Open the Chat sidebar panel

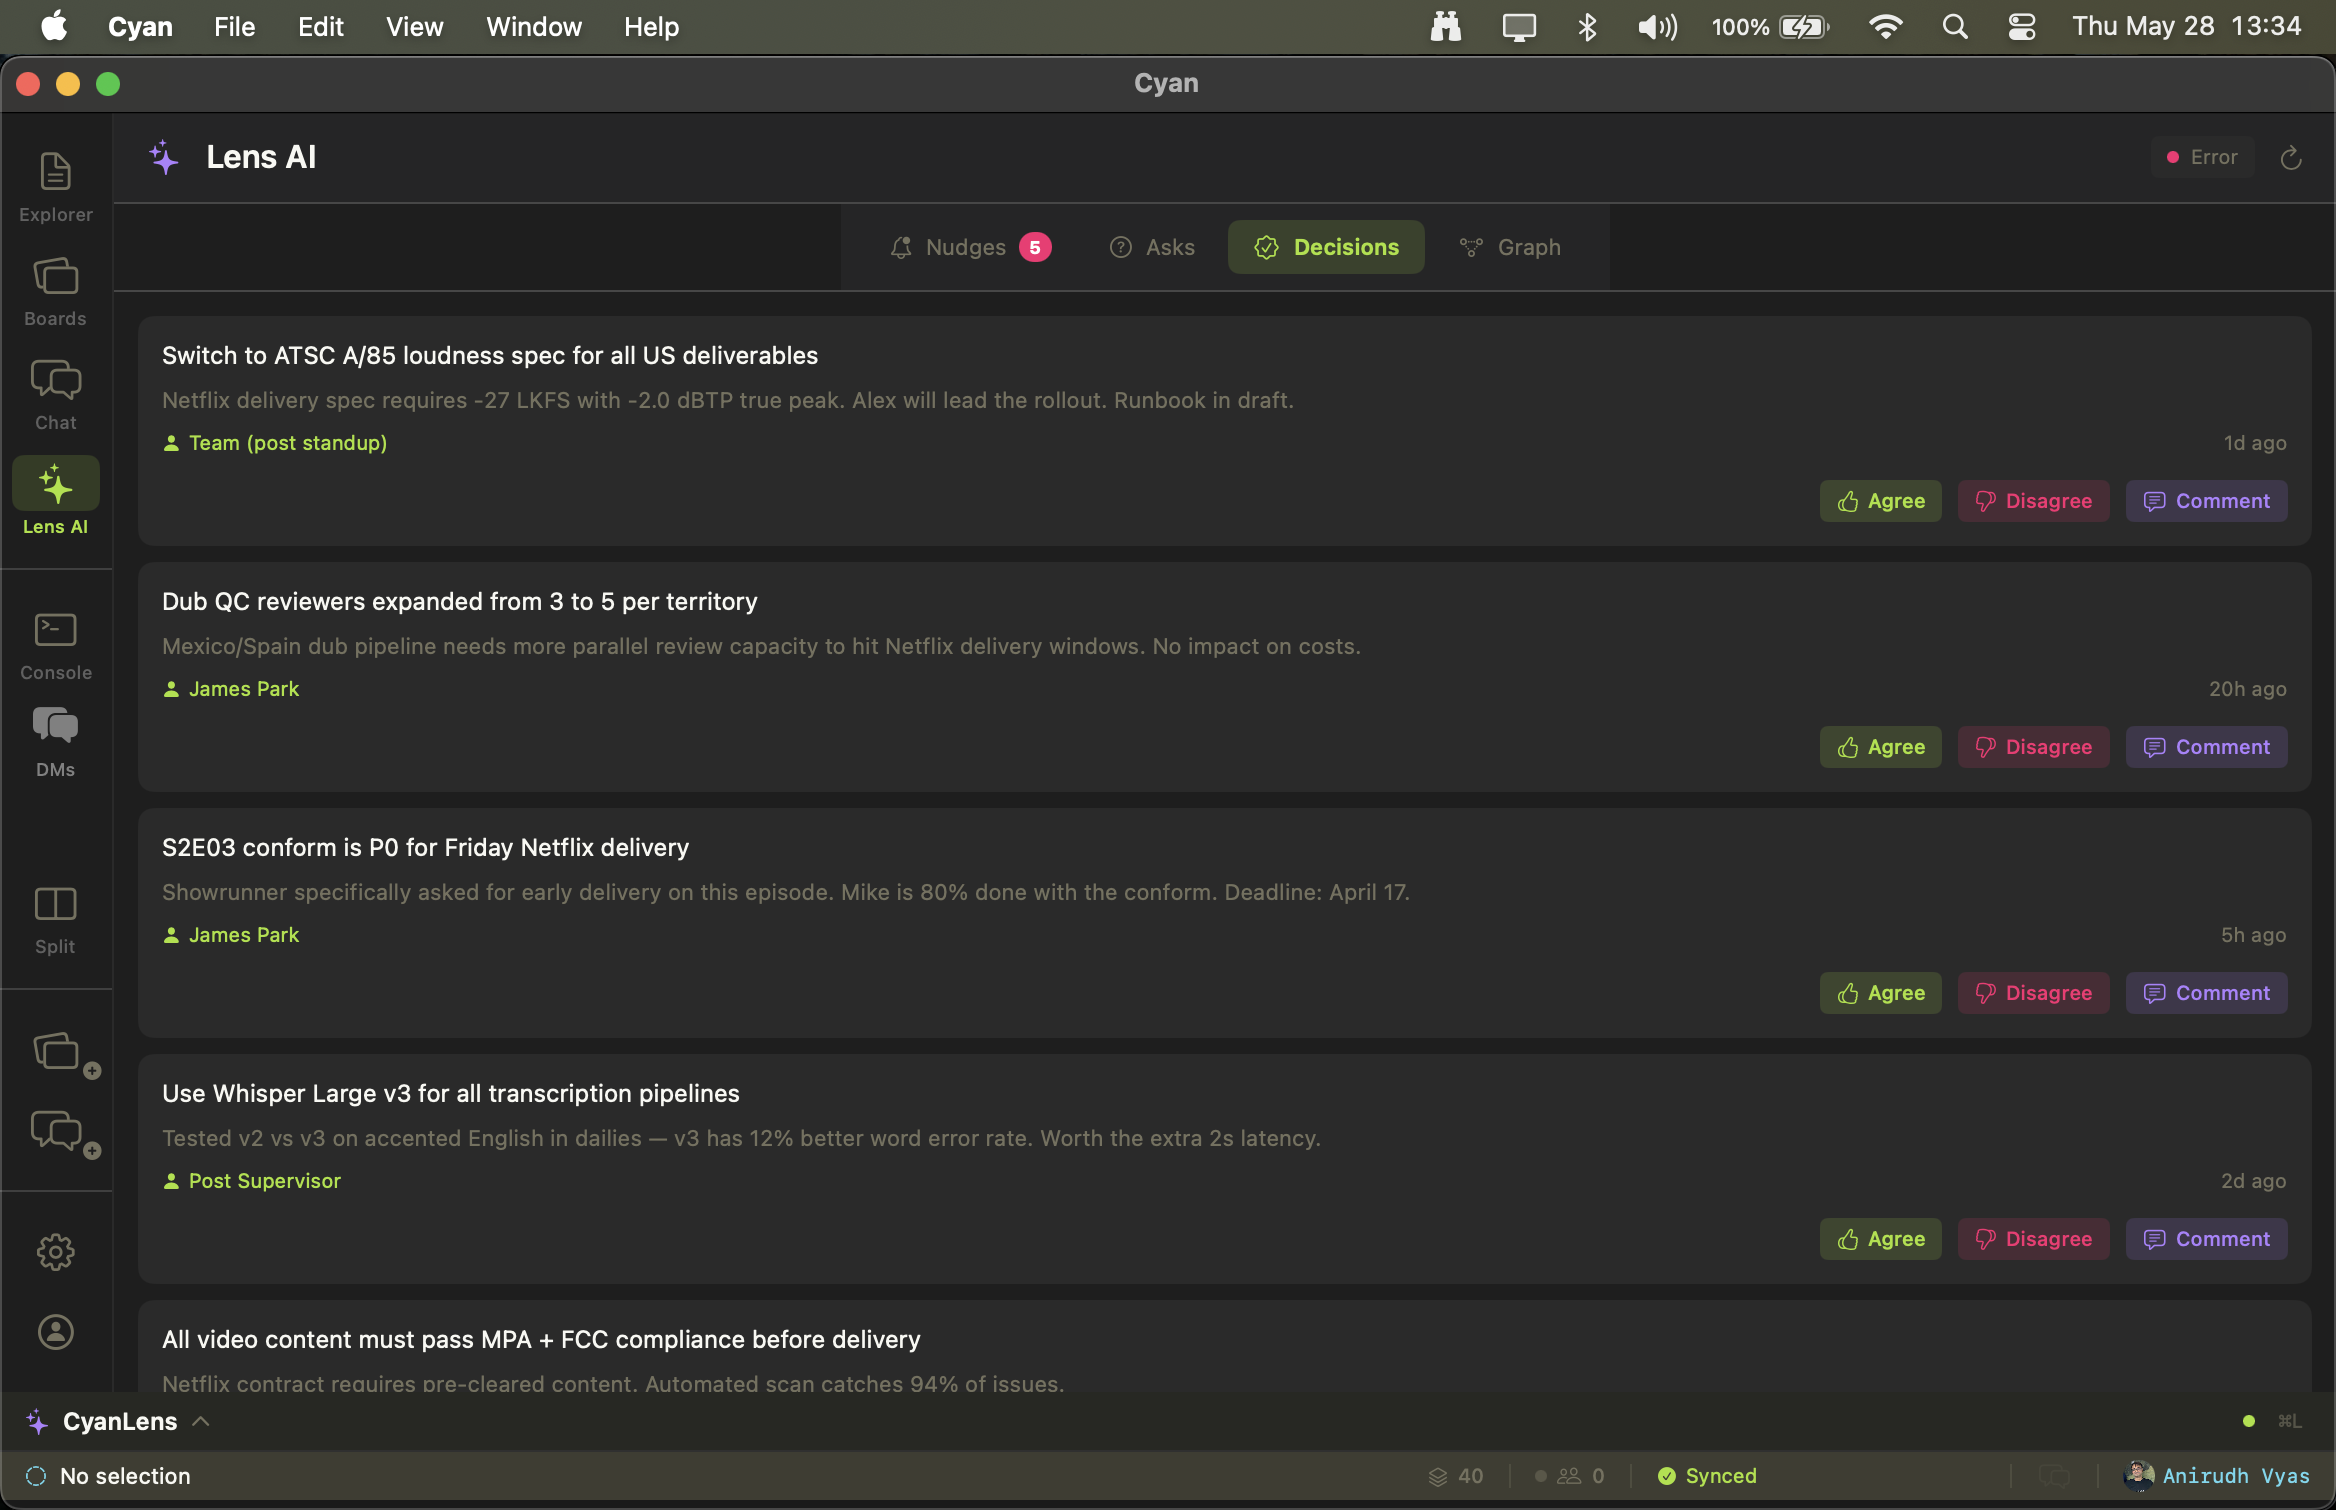56,395
